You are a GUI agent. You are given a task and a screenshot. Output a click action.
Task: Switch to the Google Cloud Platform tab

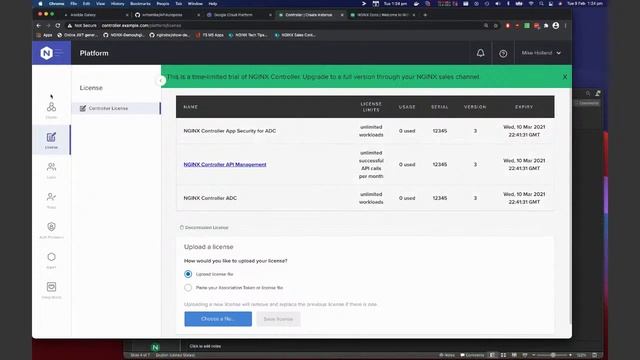(x=238, y=15)
